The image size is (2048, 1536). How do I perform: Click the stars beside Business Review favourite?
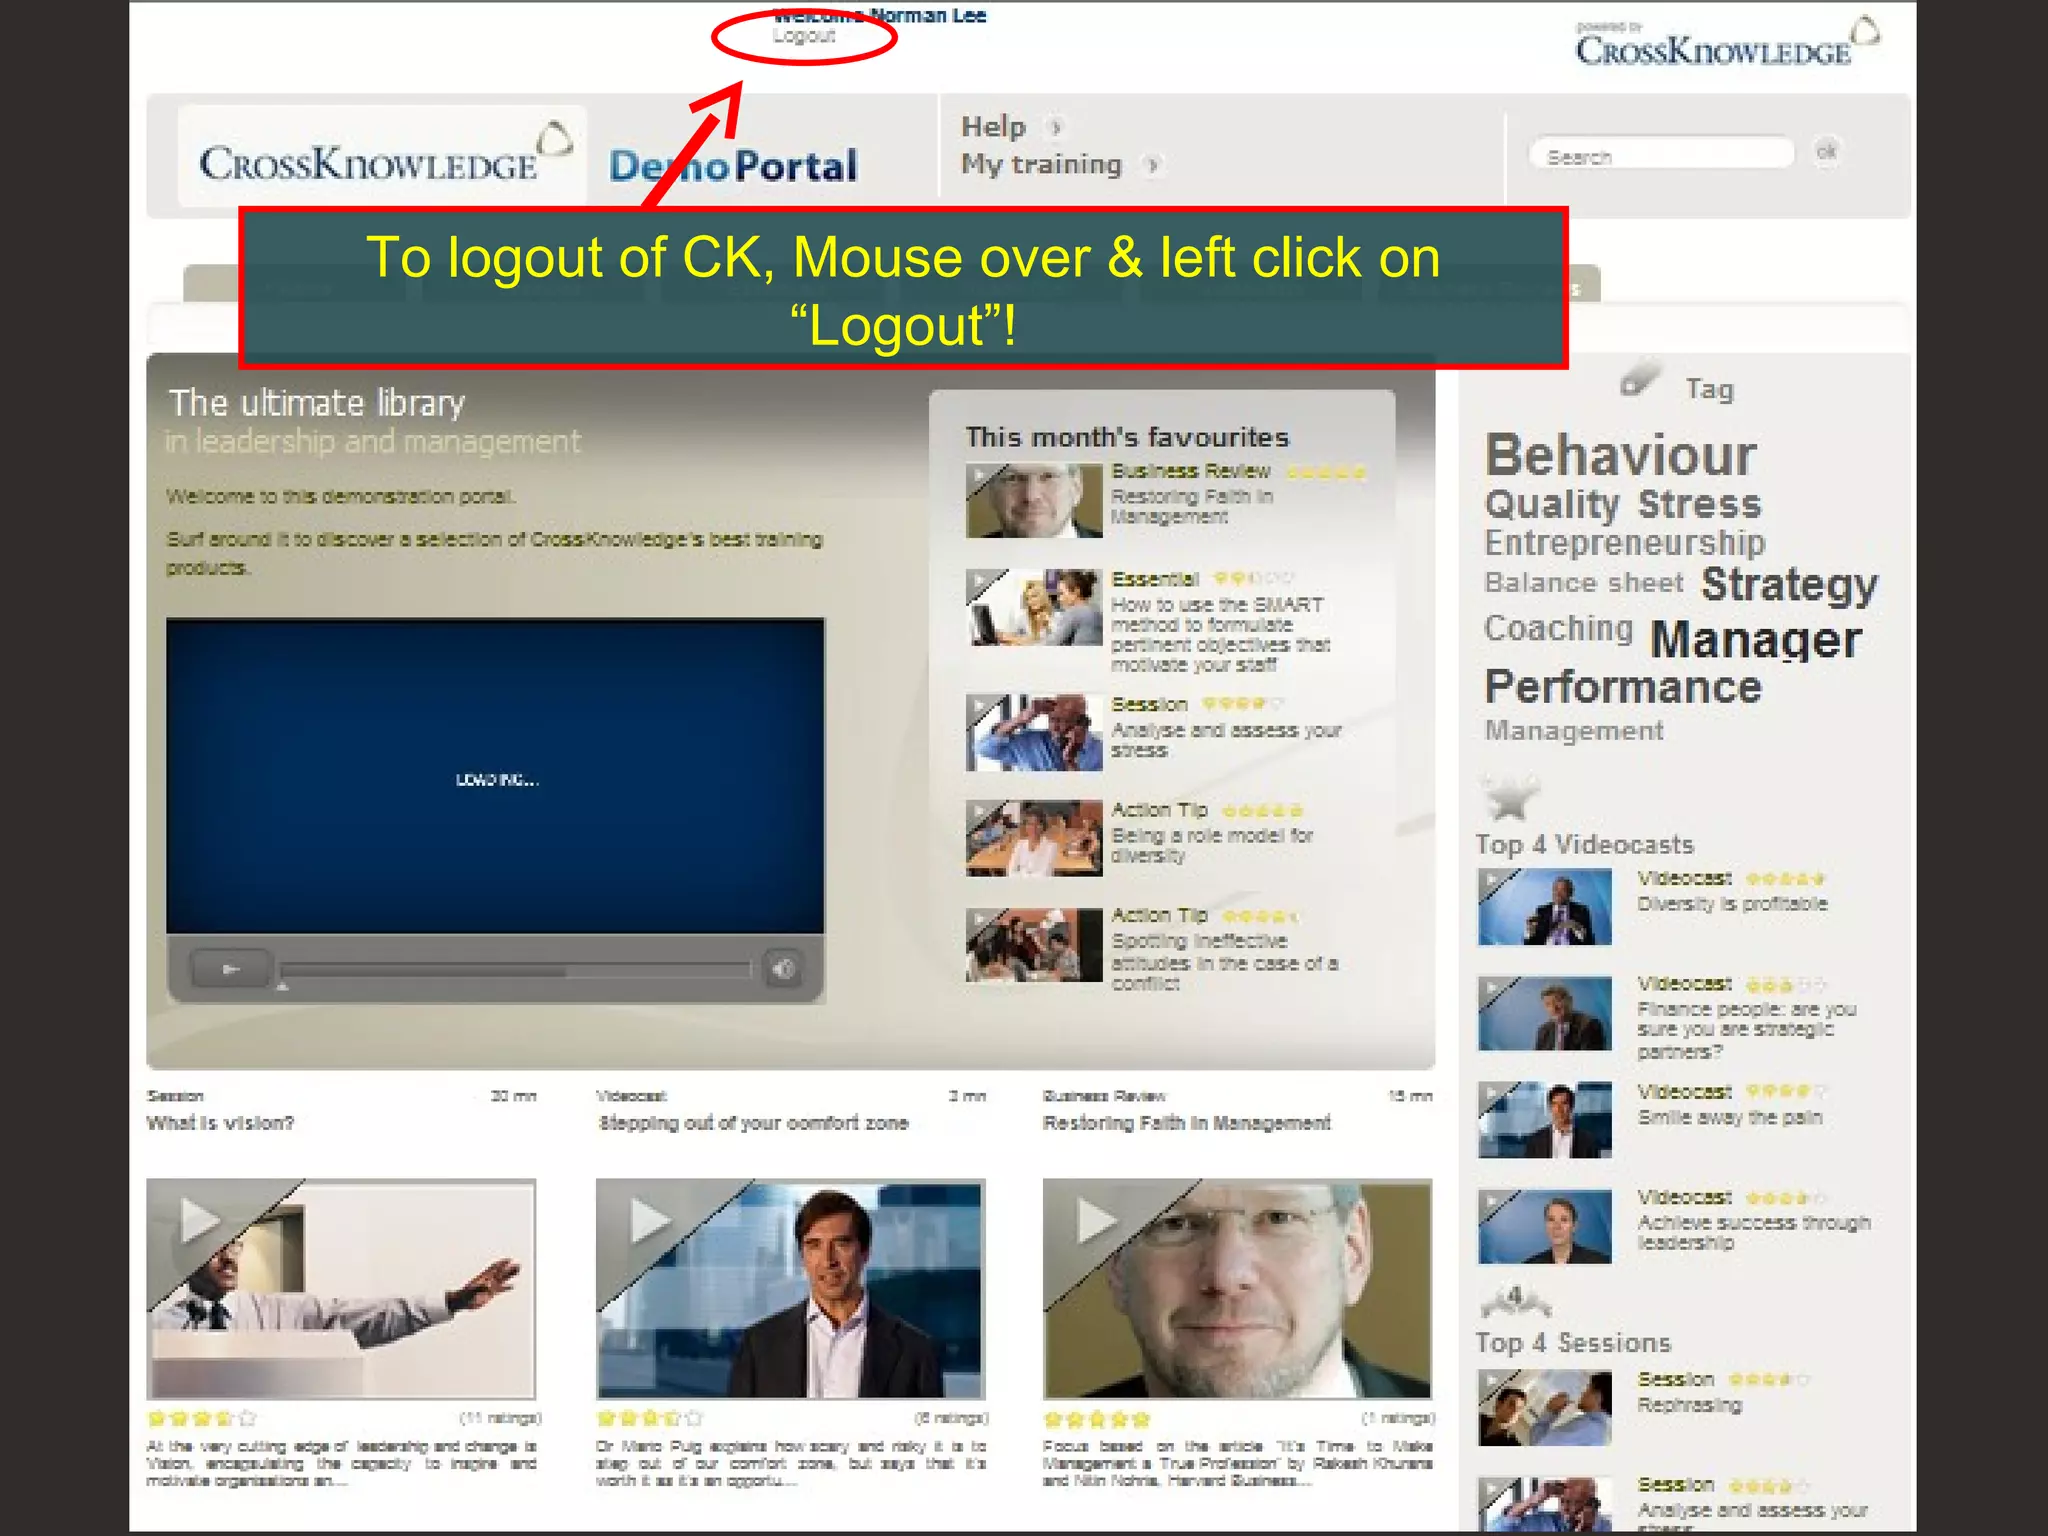point(1325,472)
